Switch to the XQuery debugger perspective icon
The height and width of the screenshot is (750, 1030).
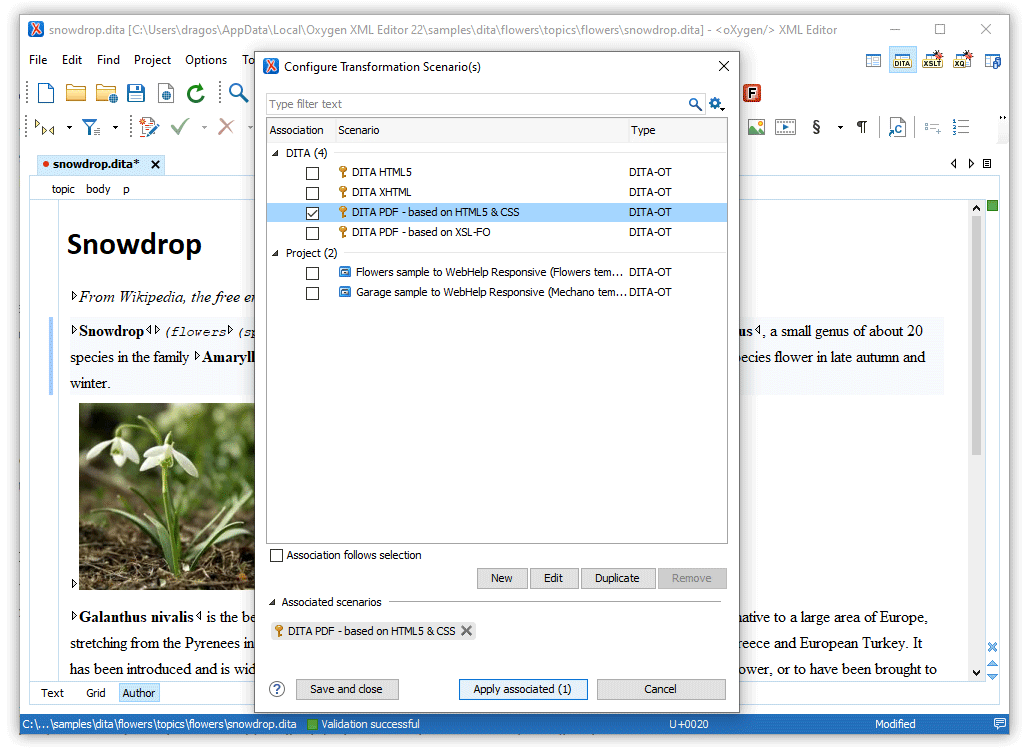(962, 60)
